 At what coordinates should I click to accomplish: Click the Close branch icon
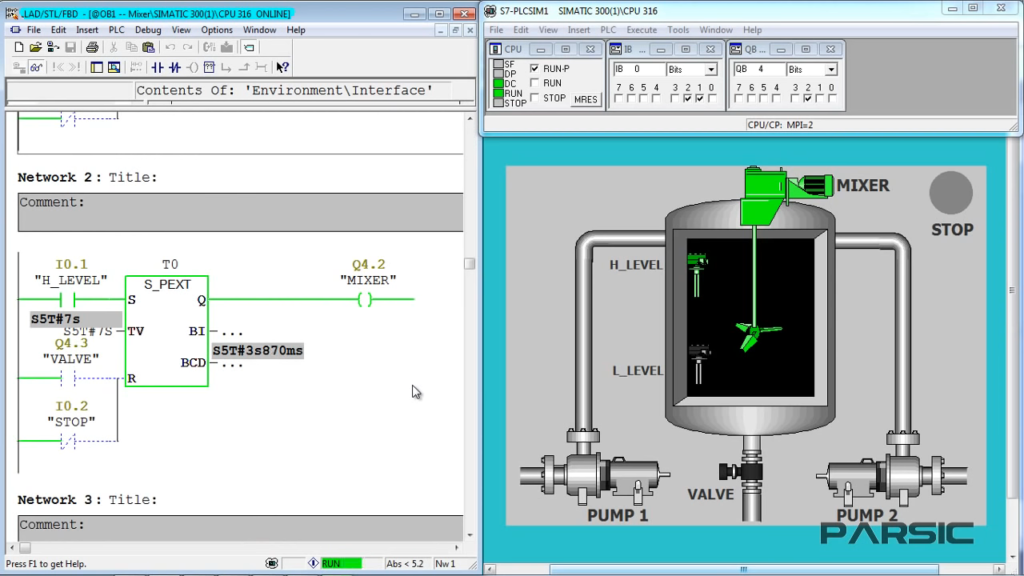click(244, 67)
